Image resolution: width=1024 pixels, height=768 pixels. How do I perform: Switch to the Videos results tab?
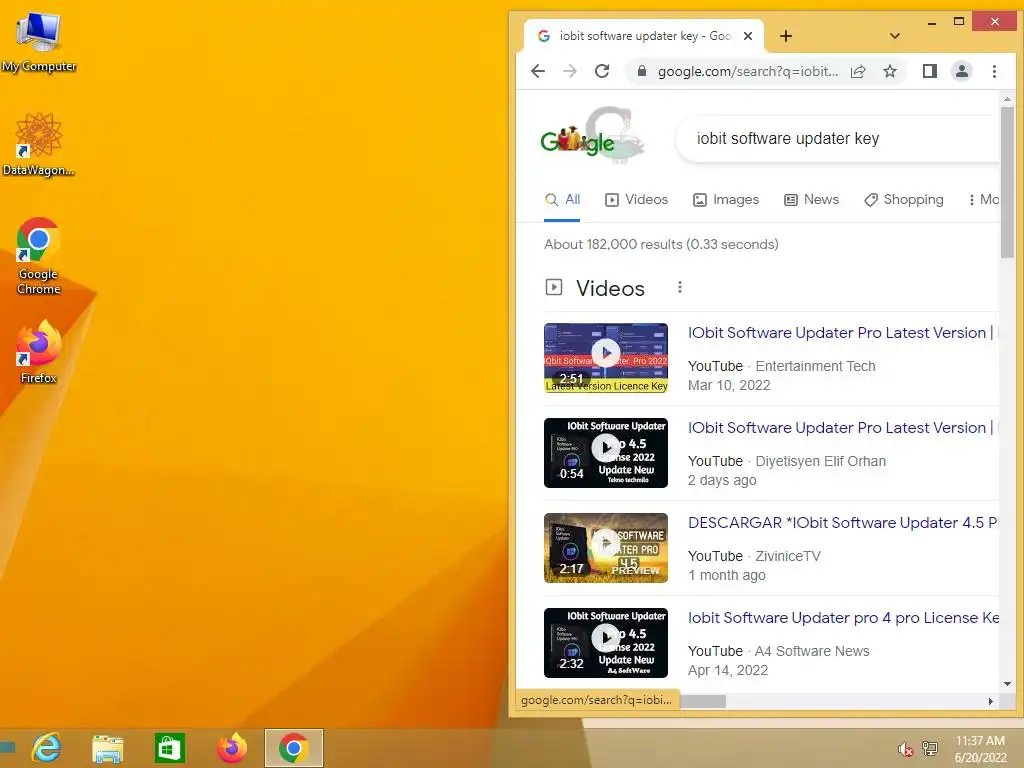(x=636, y=200)
